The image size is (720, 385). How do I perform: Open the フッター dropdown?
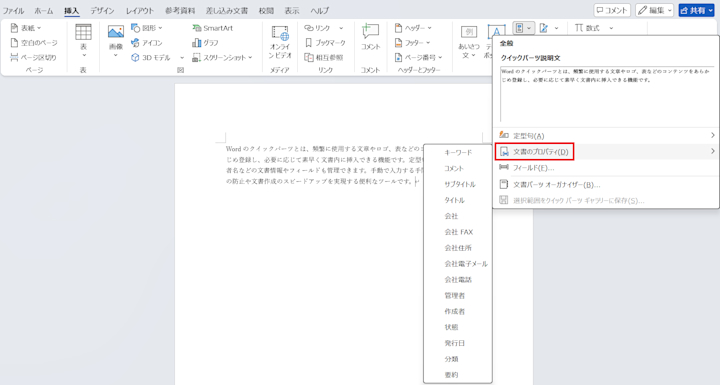pos(412,43)
